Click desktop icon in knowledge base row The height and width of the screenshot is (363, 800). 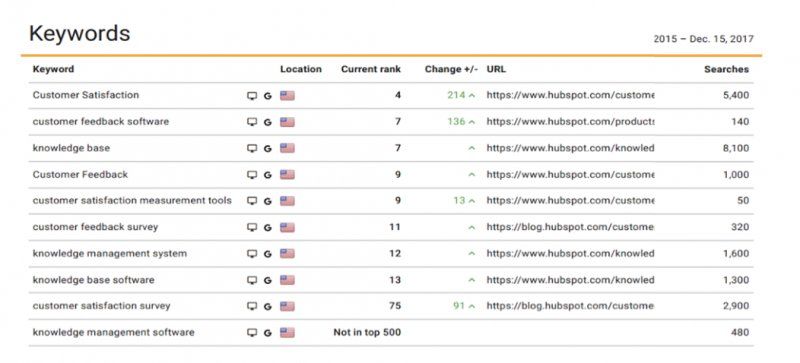click(252, 149)
